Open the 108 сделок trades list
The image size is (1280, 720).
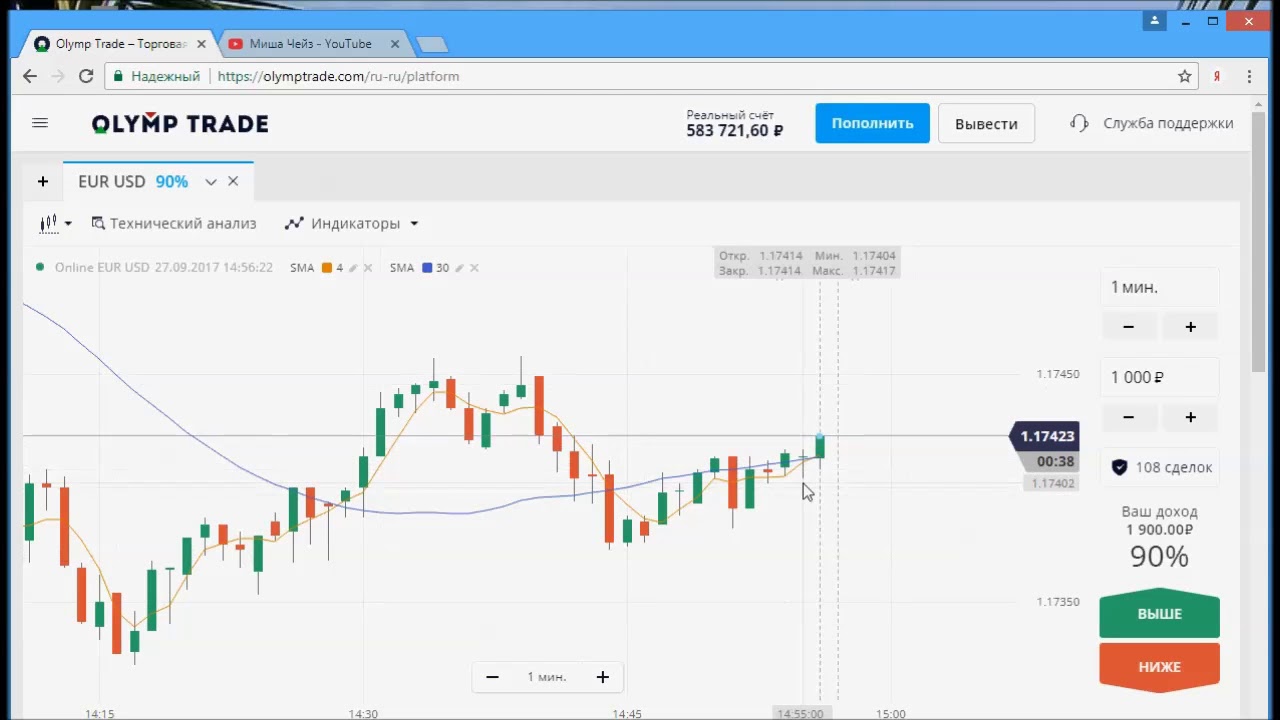click(1160, 467)
